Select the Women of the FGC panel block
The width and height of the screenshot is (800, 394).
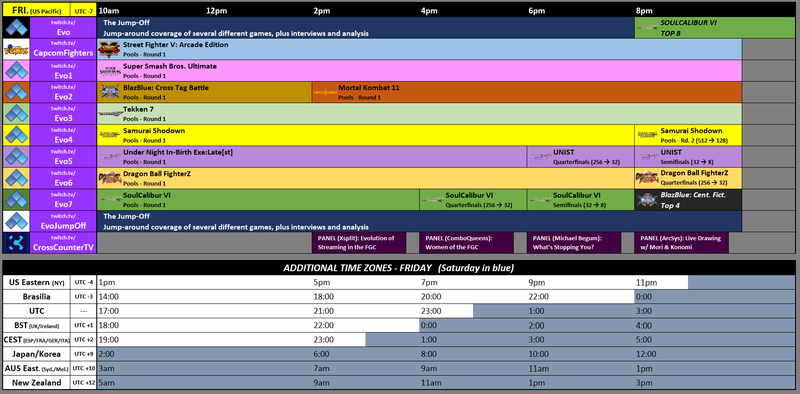[467, 243]
